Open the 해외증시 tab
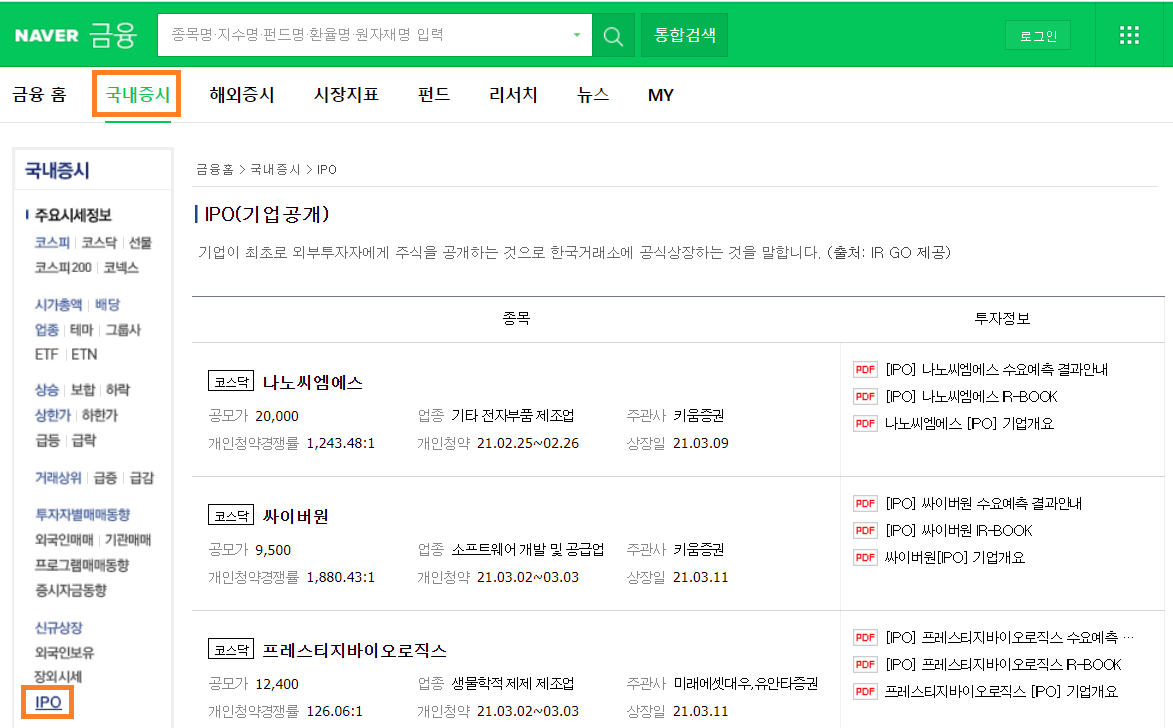1173x728 pixels. point(242,95)
